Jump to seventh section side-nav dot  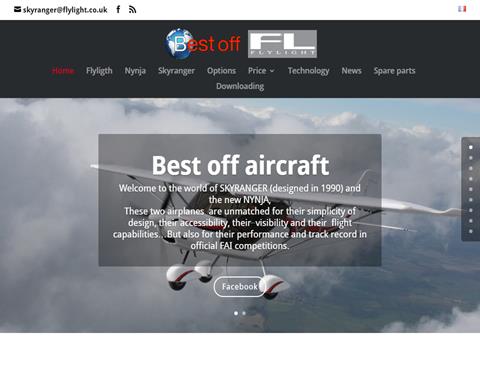coord(471,210)
